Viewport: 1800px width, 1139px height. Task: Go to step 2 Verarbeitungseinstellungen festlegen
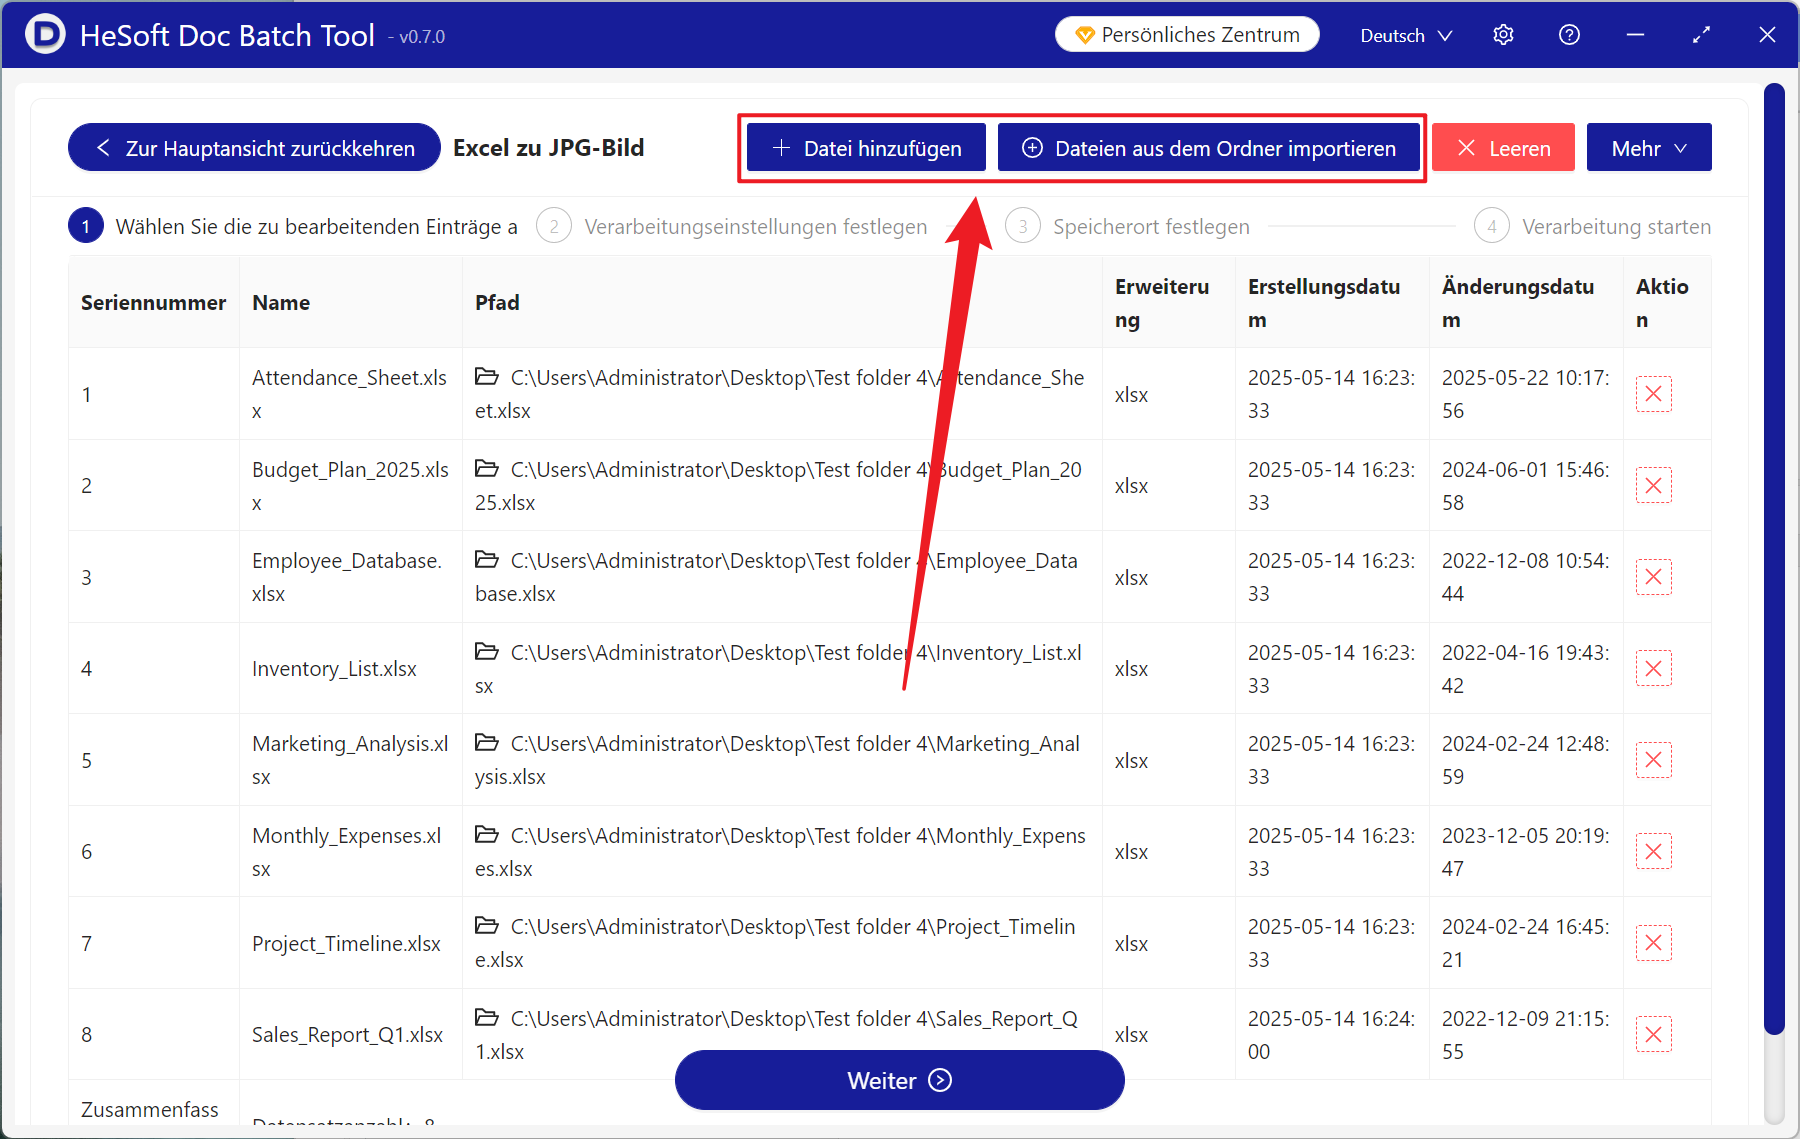[x=732, y=227]
